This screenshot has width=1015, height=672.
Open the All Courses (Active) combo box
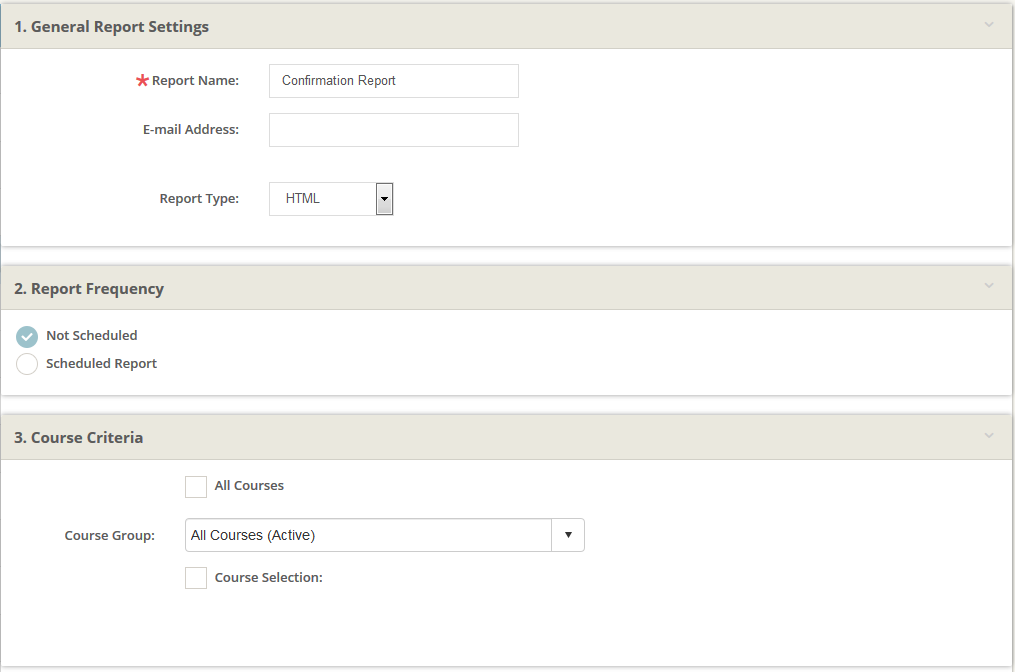coord(368,535)
